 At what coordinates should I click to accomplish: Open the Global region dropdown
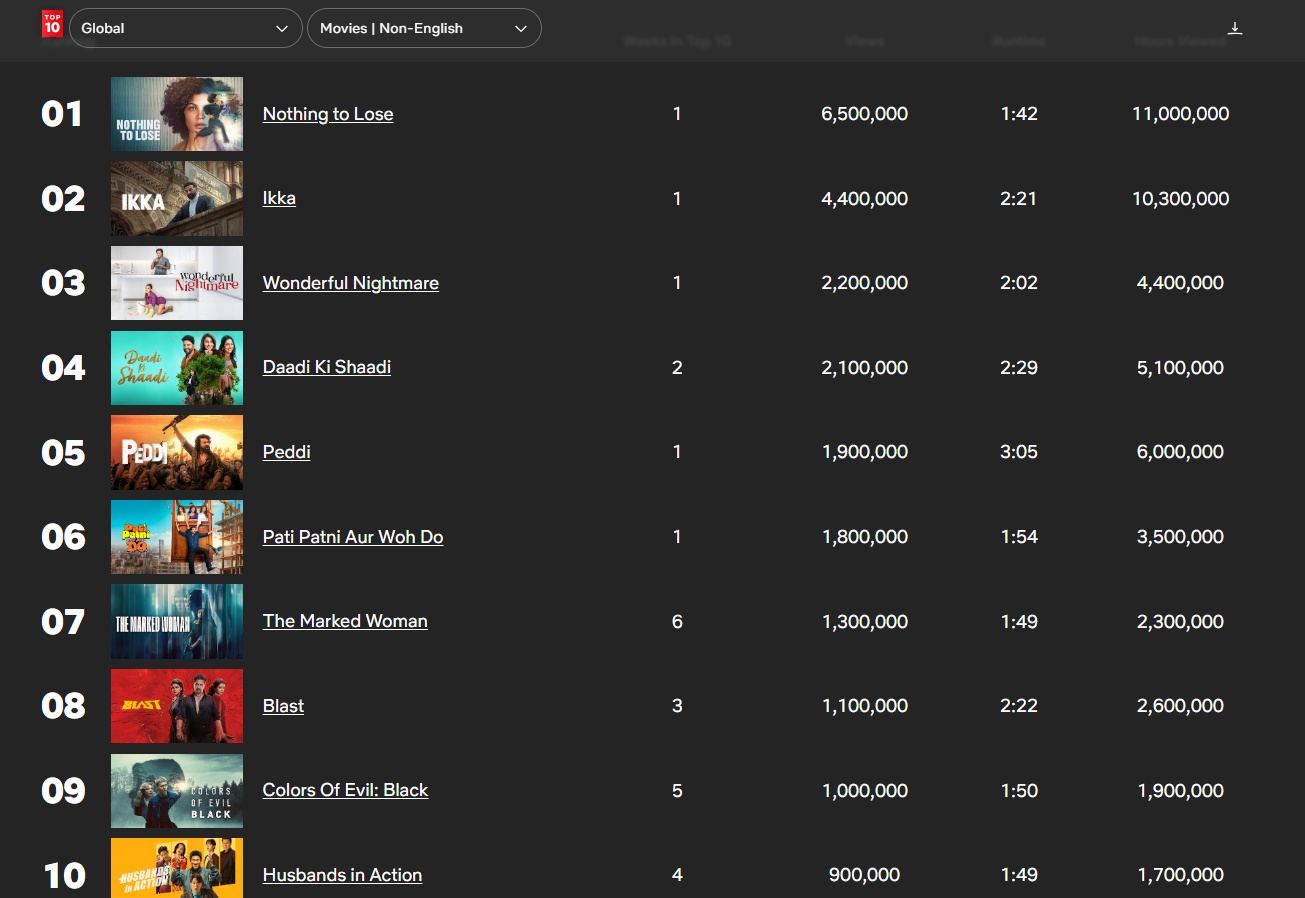[185, 28]
